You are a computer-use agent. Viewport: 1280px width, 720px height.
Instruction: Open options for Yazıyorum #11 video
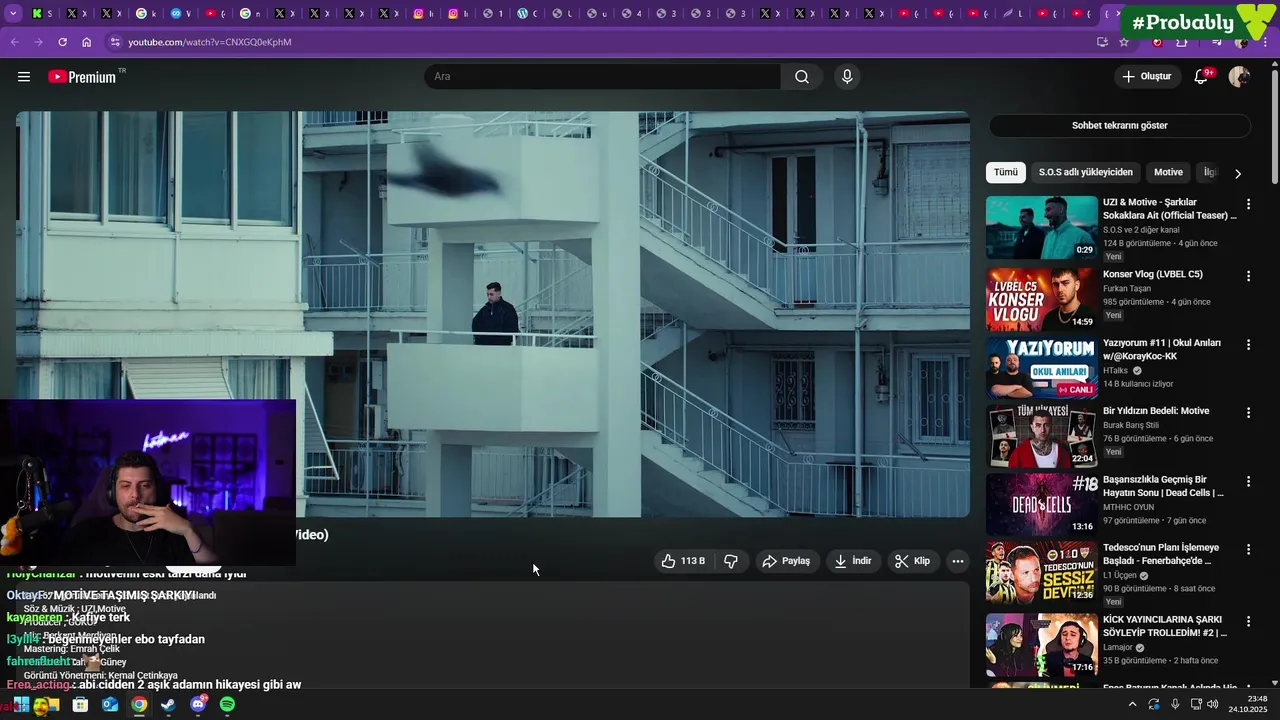click(x=1248, y=344)
